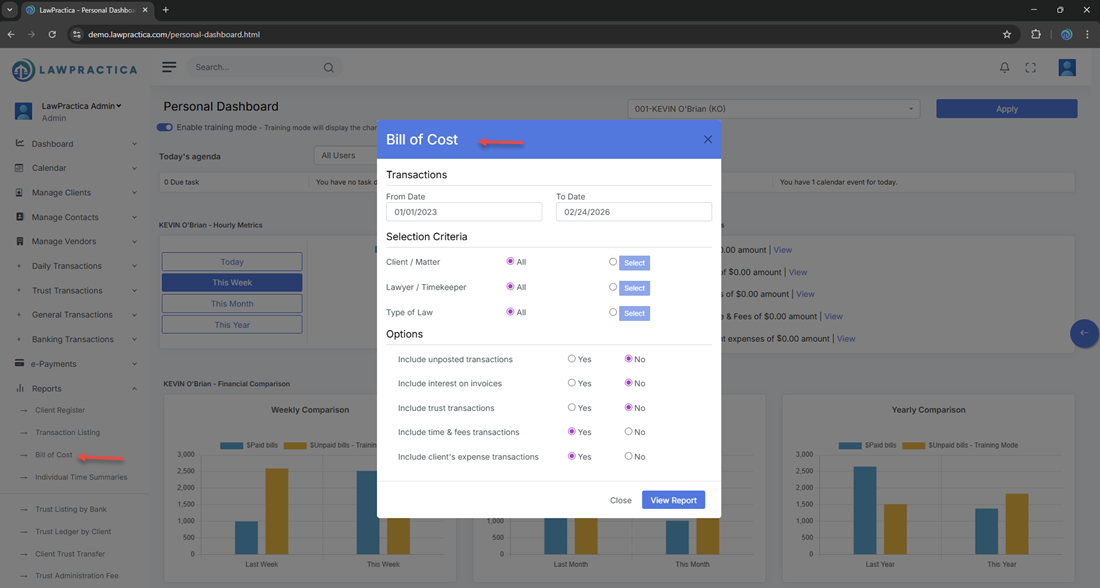Open the browser extensions icon
The width and height of the screenshot is (1100, 588).
[x=1036, y=34]
